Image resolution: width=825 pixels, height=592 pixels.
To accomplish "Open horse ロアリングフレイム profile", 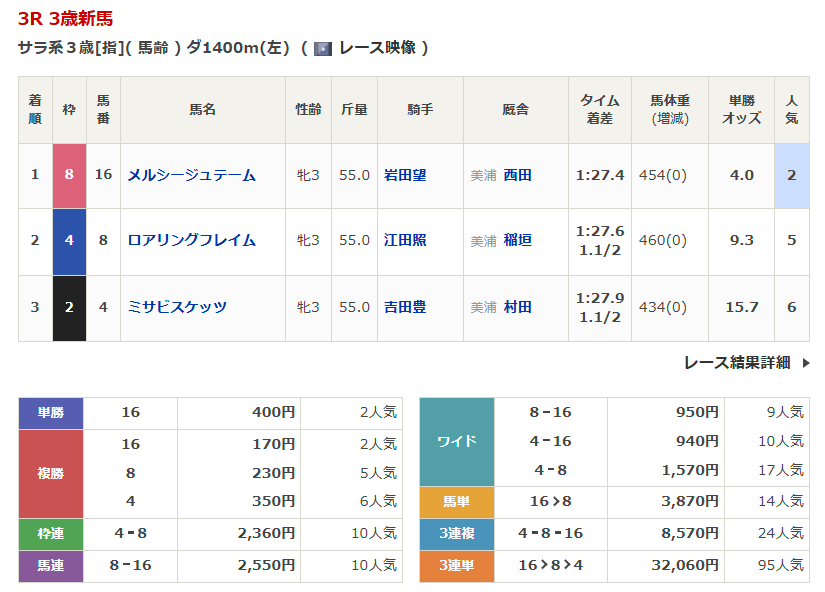I will coord(191,240).
